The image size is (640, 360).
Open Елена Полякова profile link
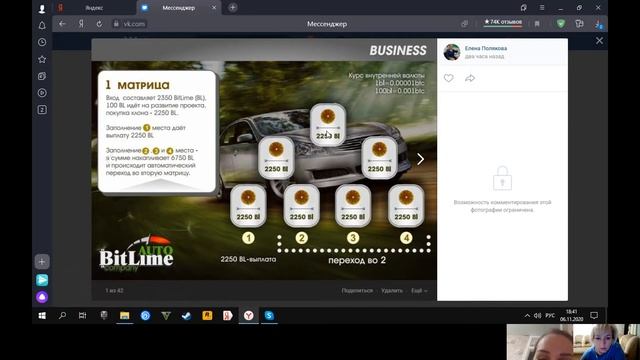click(x=486, y=48)
